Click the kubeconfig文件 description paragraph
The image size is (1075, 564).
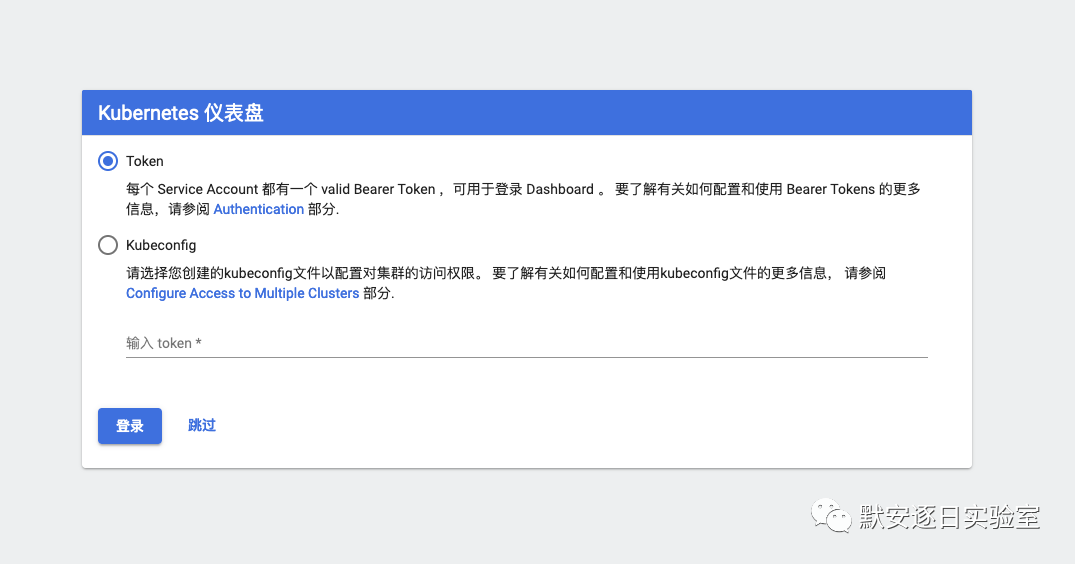point(506,283)
